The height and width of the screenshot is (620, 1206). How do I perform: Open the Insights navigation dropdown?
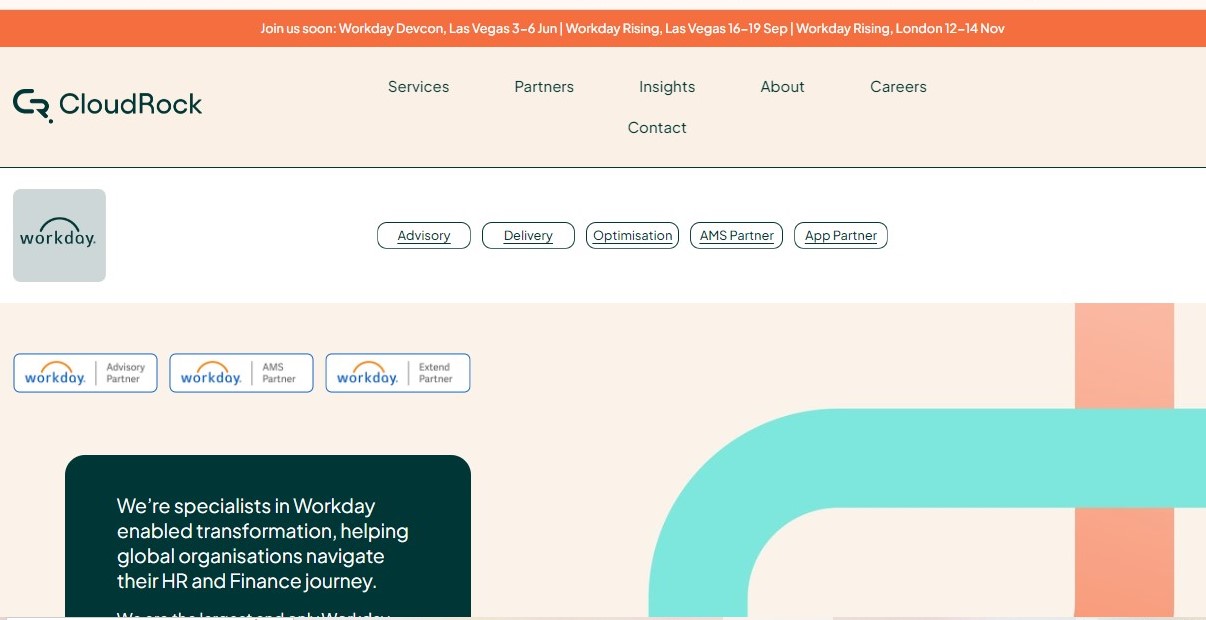tap(667, 87)
